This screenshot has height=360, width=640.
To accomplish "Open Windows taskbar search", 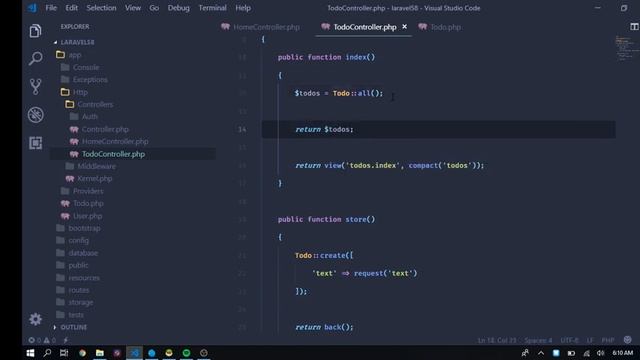I will pyautogui.click(x=47, y=353).
